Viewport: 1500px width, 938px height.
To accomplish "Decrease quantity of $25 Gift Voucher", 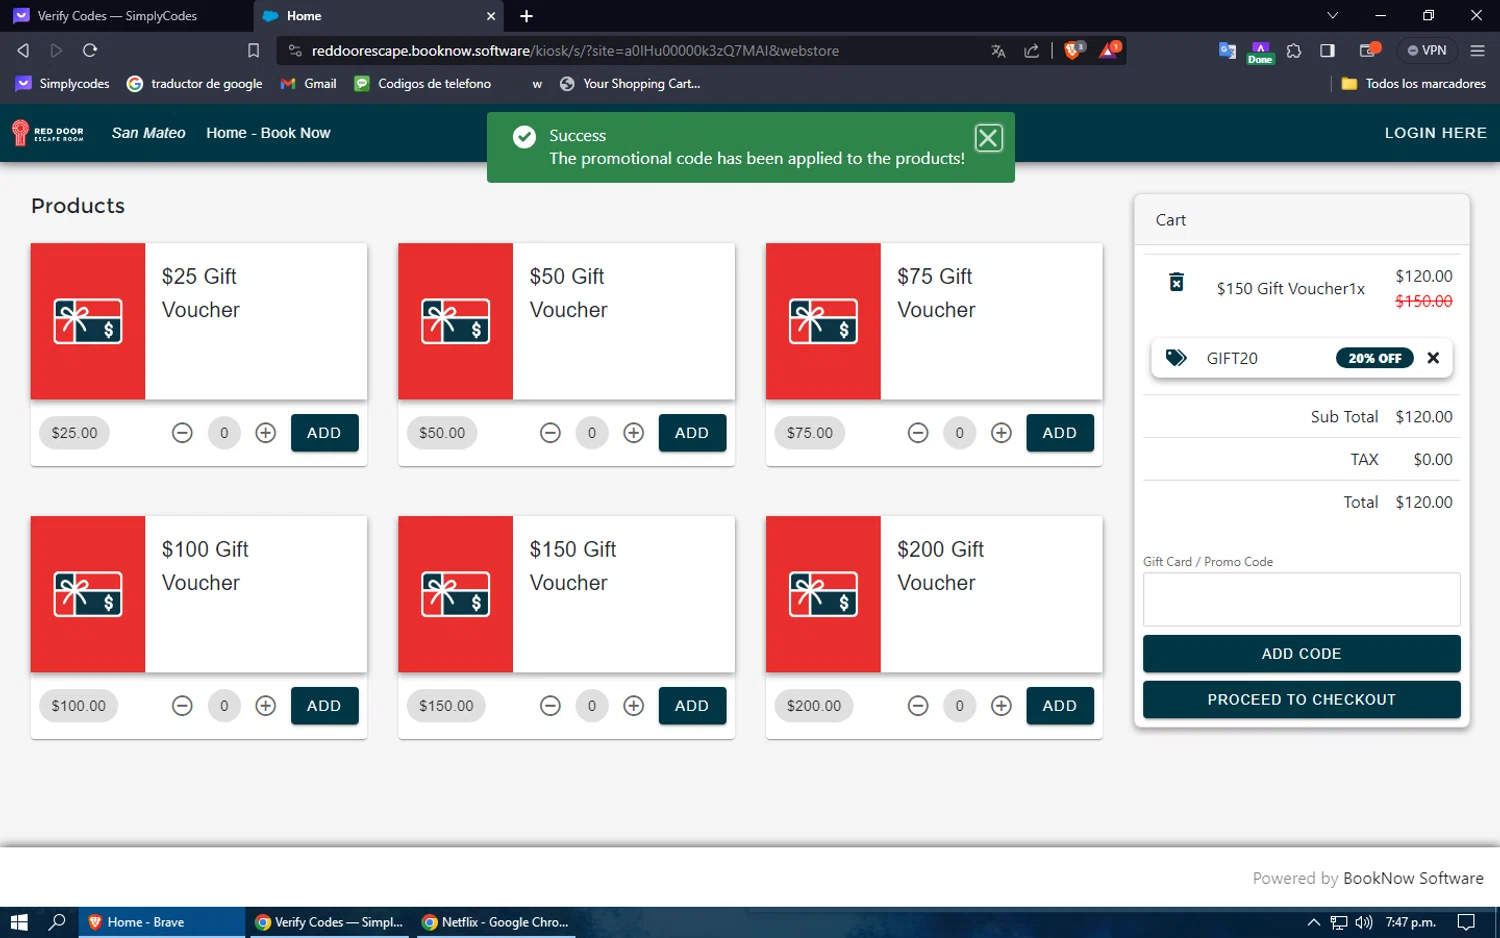I will pos(182,433).
